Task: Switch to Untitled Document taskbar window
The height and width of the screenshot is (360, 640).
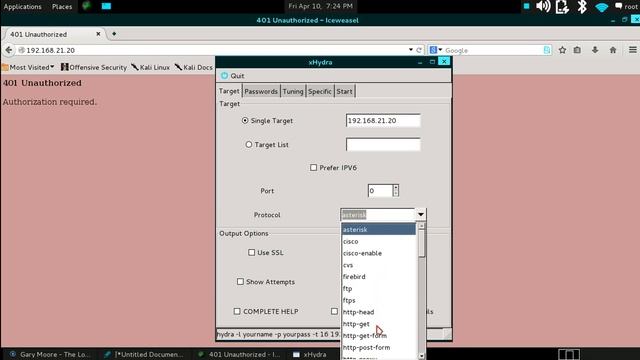Action: point(143,354)
